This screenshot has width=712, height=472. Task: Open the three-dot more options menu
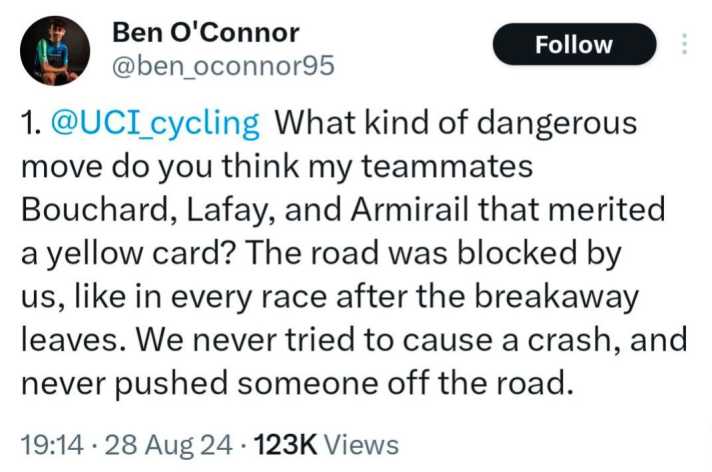click(x=685, y=45)
